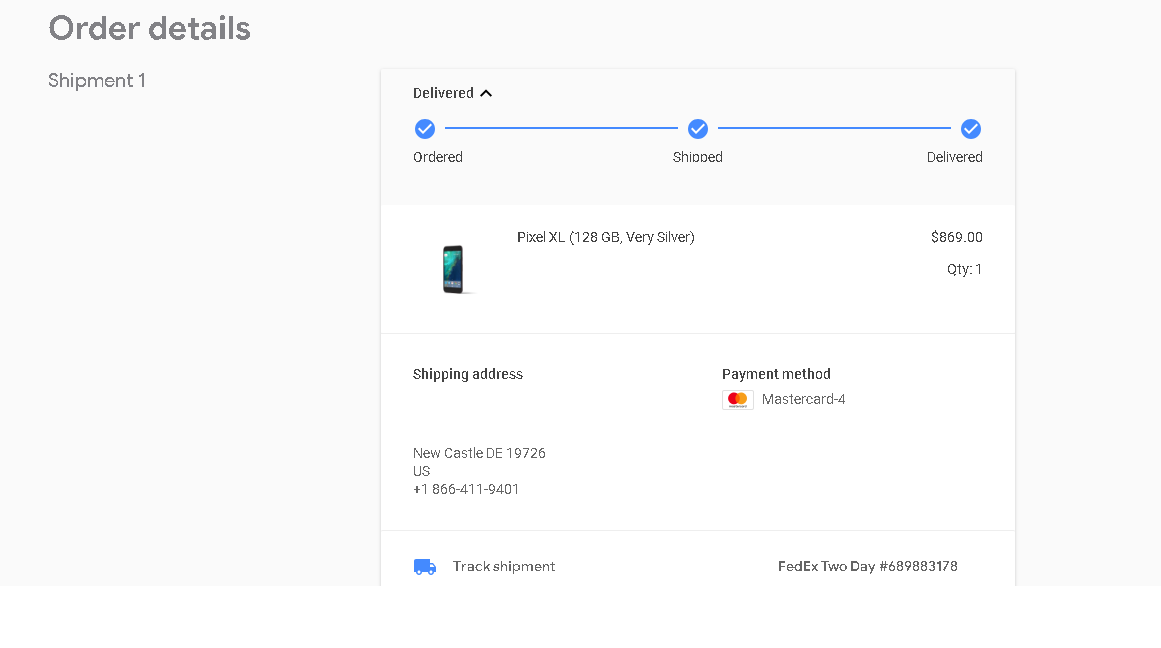Collapse the Delivered shipment status section

pos(486,93)
